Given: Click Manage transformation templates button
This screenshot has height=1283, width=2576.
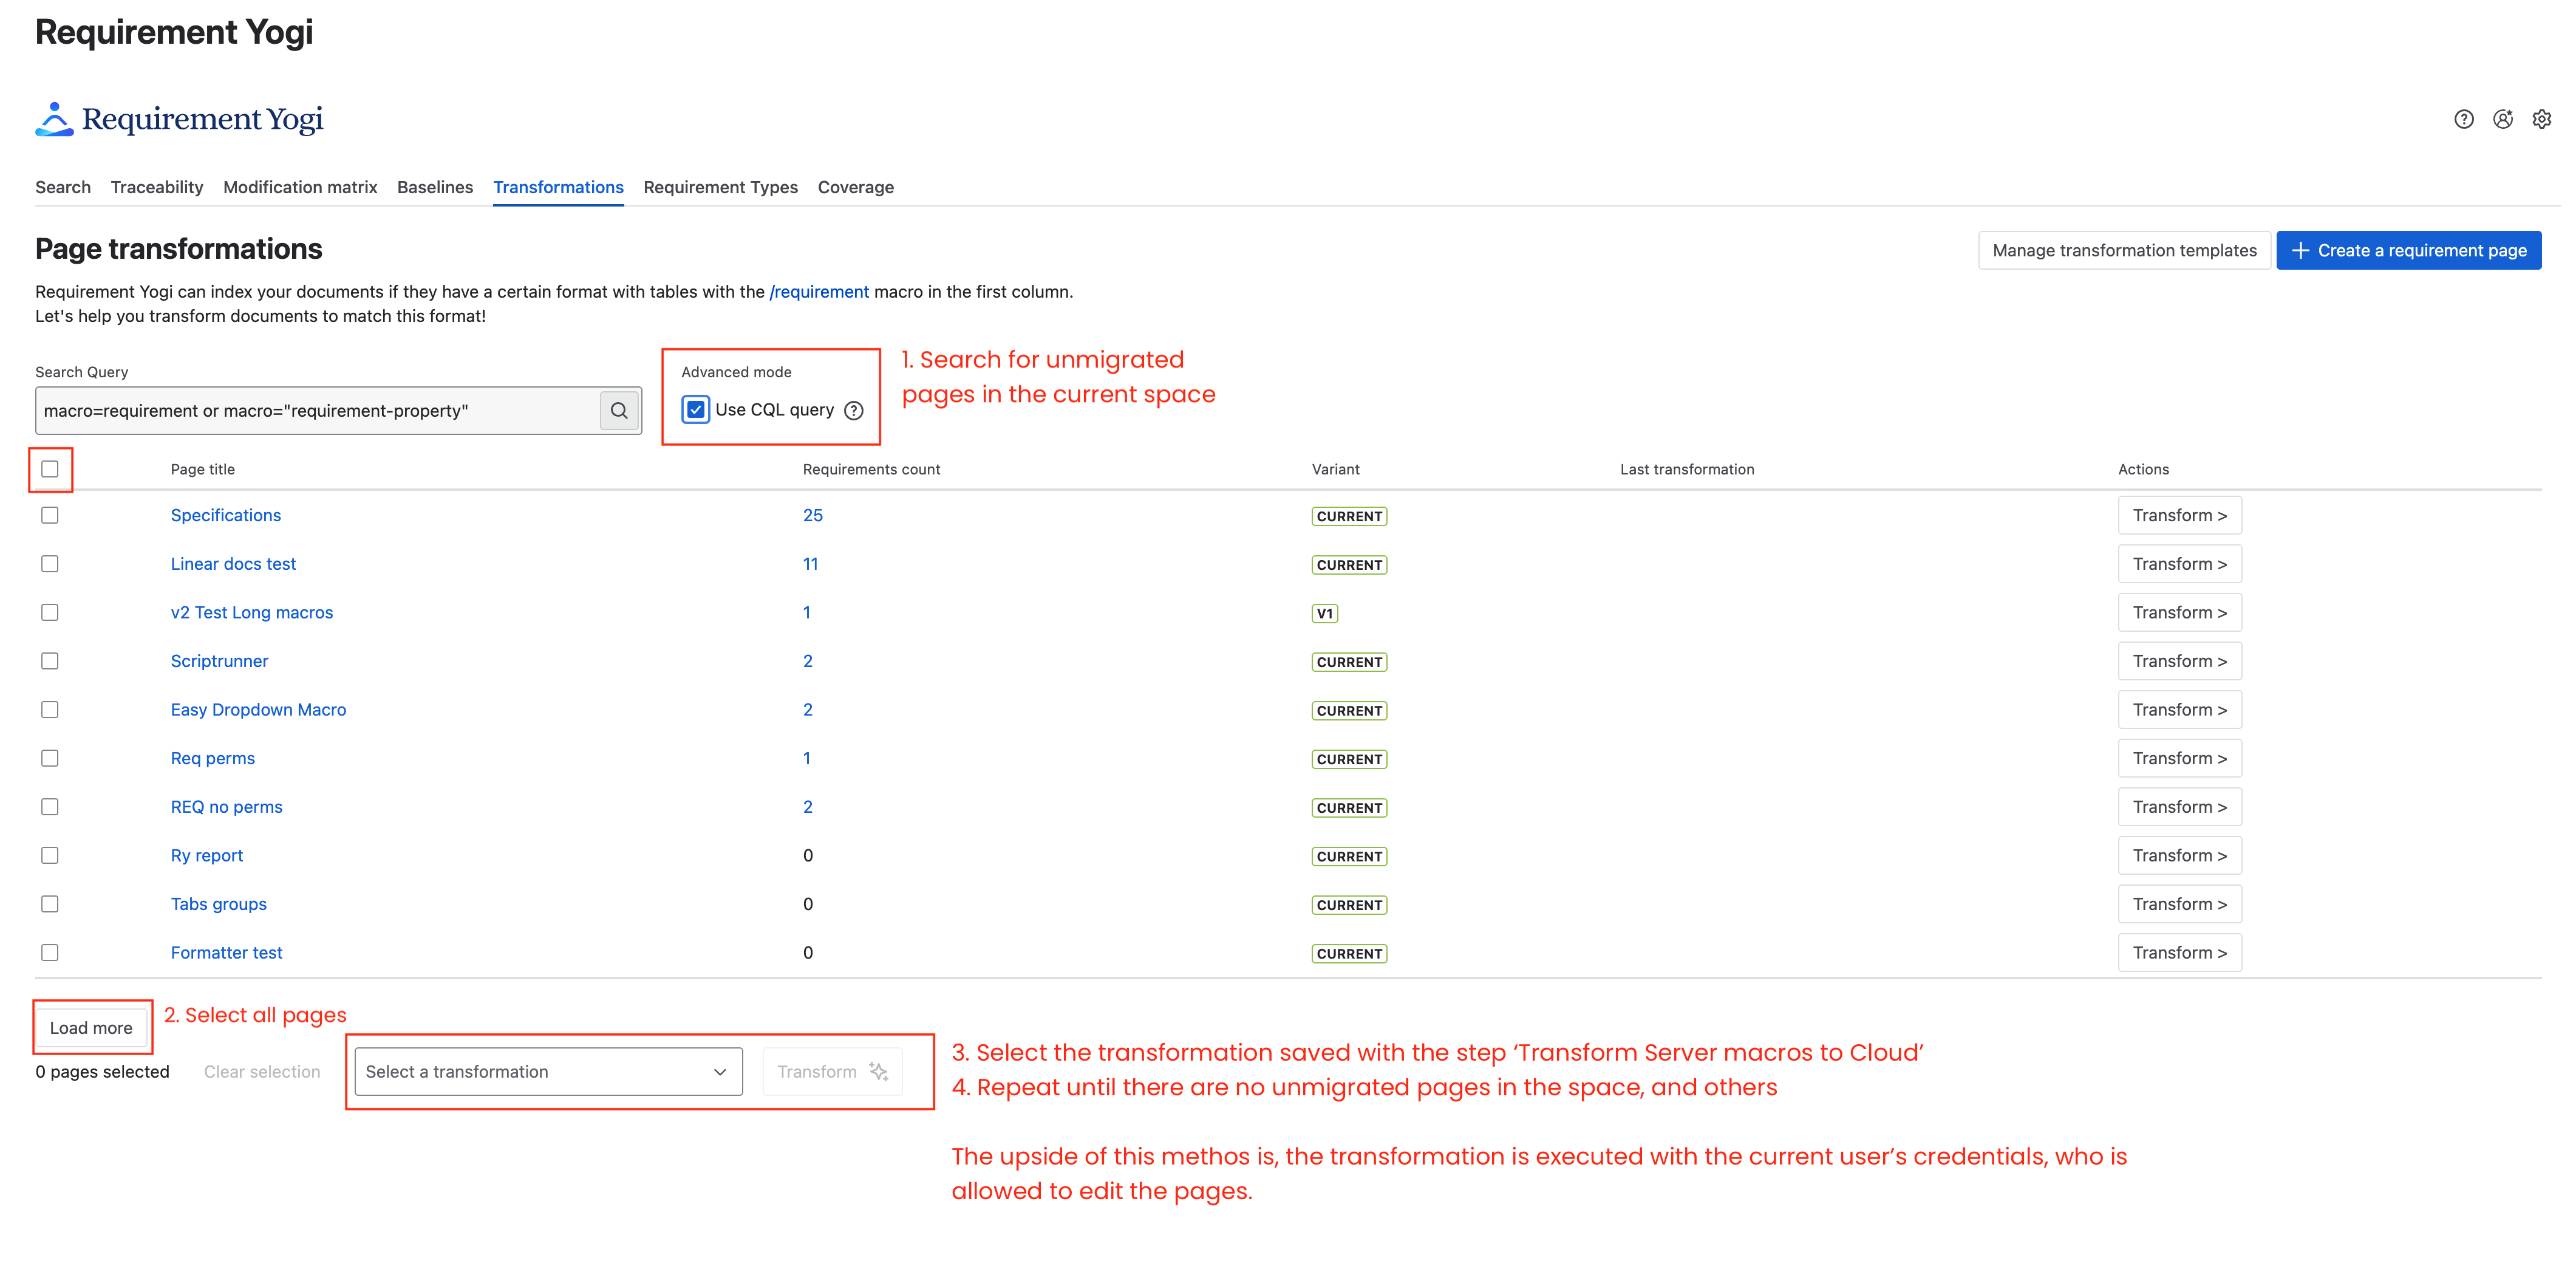Looking at the screenshot, I should click(x=2123, y=250).
